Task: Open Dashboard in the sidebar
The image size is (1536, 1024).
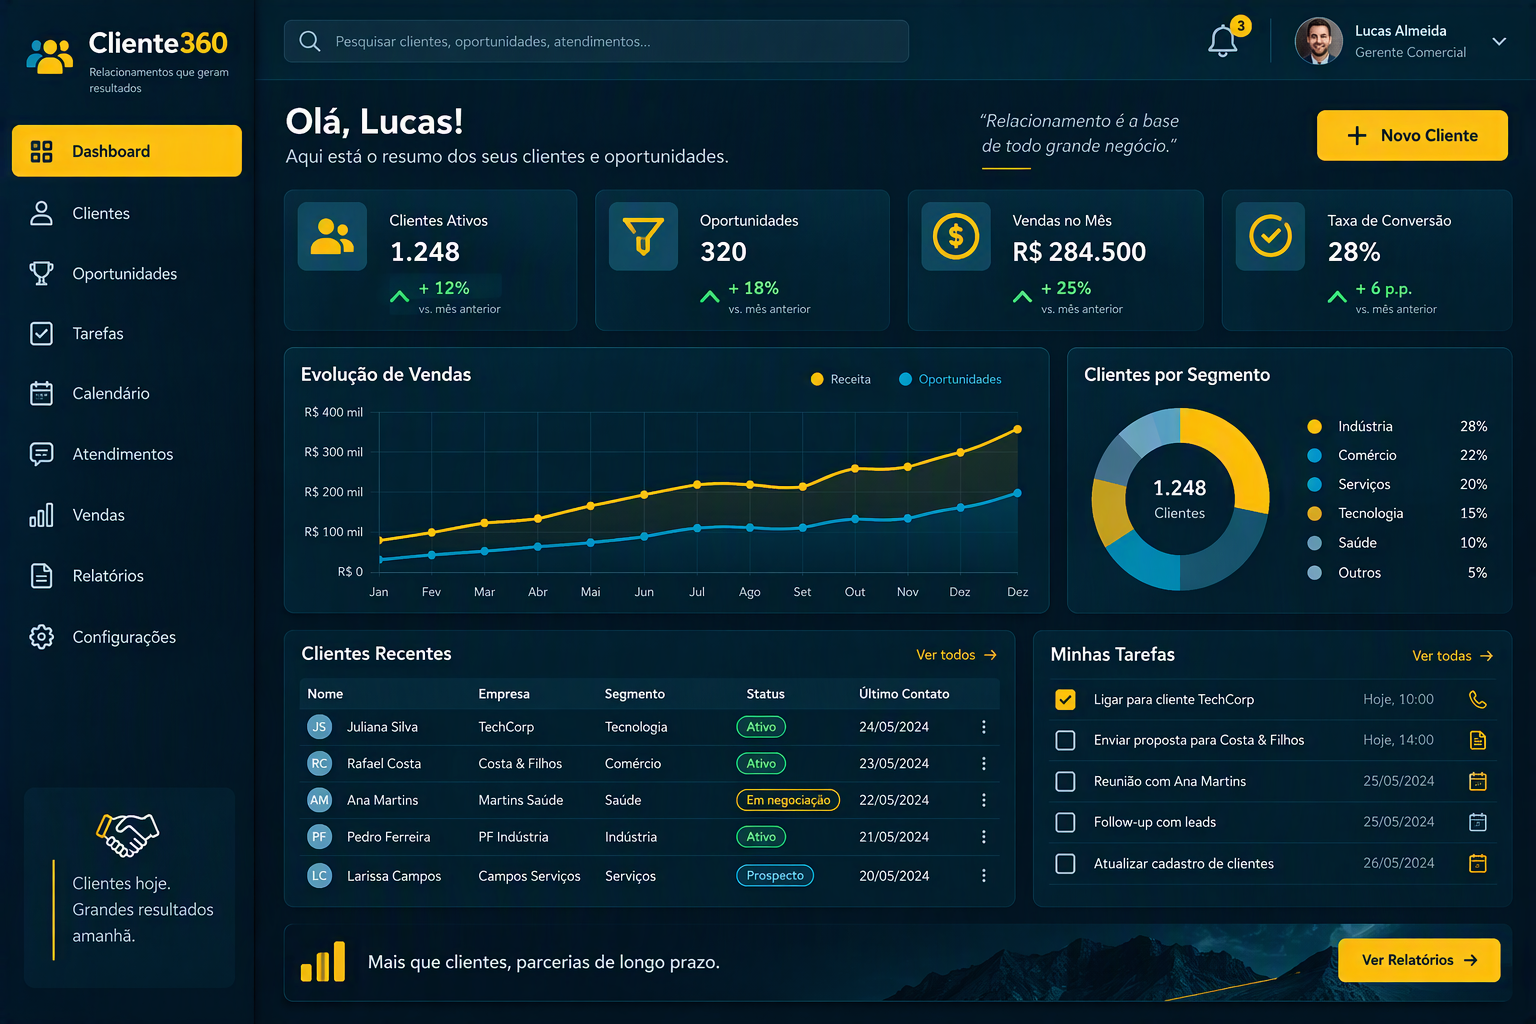Action: coord(127,151)
